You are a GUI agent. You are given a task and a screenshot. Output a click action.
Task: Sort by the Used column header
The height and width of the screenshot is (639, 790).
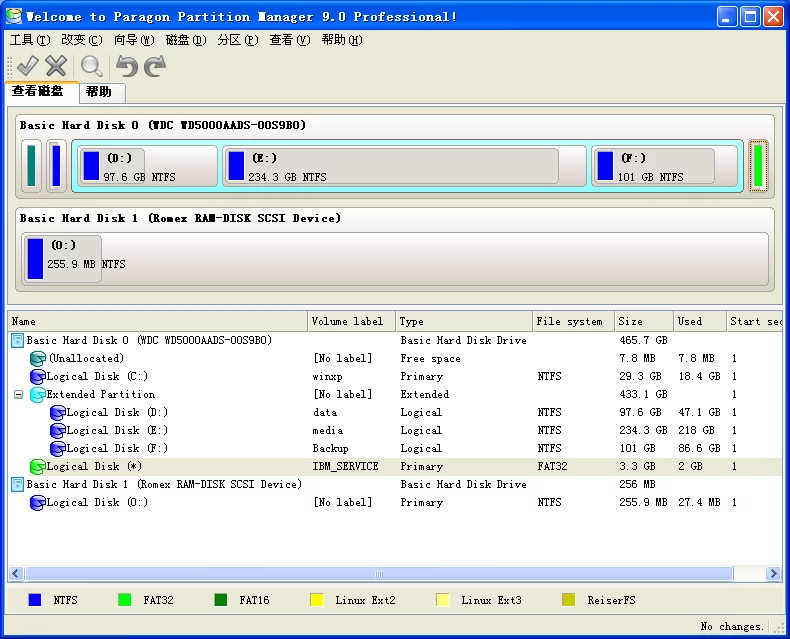(699, 322)
